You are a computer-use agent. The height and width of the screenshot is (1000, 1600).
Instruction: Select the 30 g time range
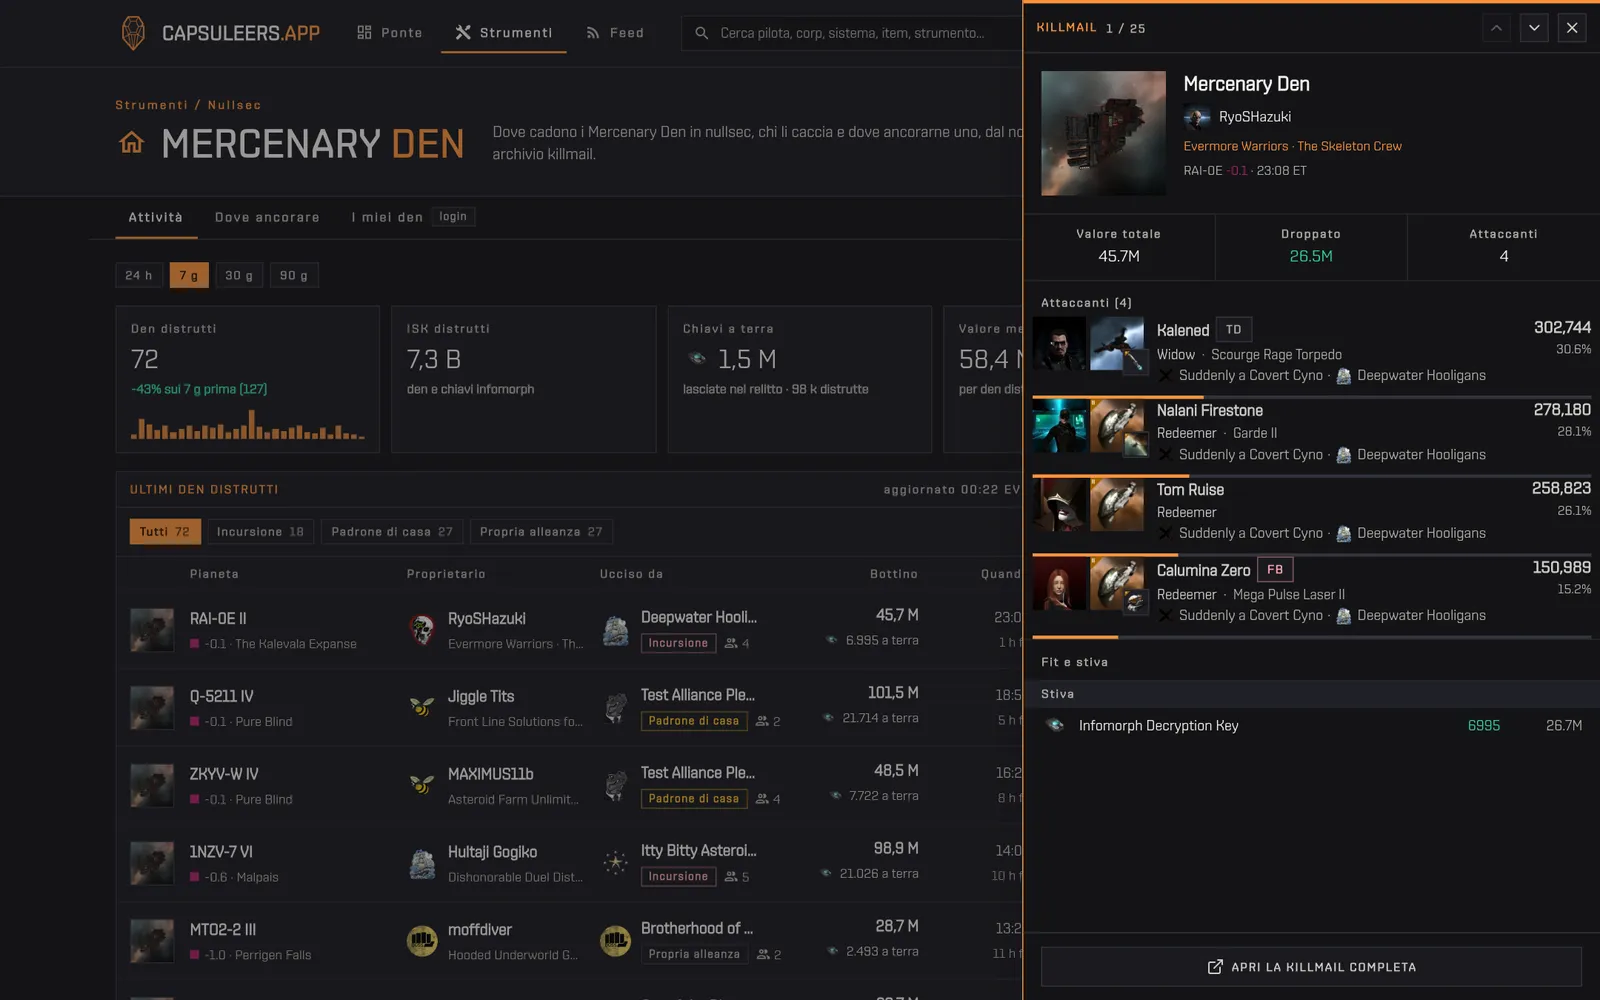coord(239,275)
